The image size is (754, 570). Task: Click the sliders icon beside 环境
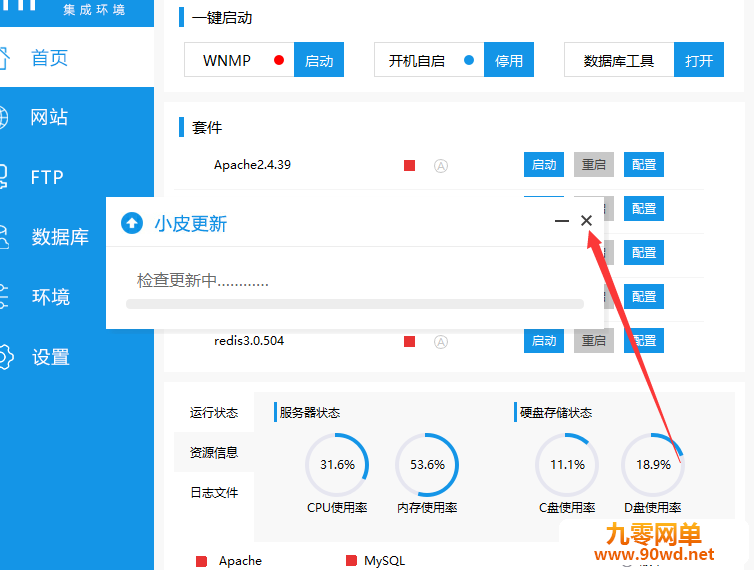pyautogui.click(x=4, y=297)
